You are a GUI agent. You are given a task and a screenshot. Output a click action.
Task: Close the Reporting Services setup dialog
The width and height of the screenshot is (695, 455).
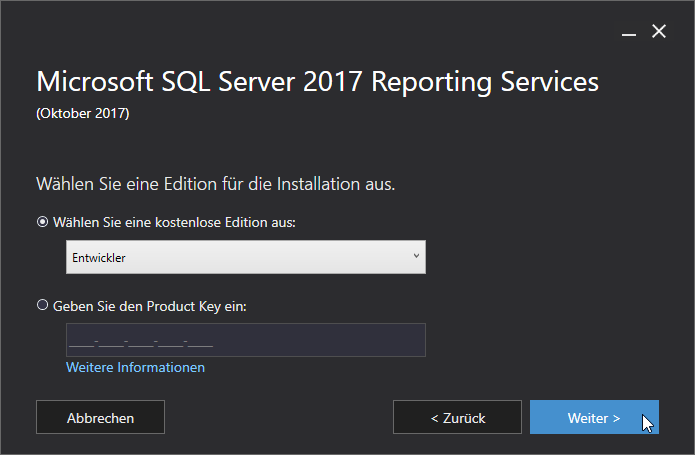click(659, 32)
